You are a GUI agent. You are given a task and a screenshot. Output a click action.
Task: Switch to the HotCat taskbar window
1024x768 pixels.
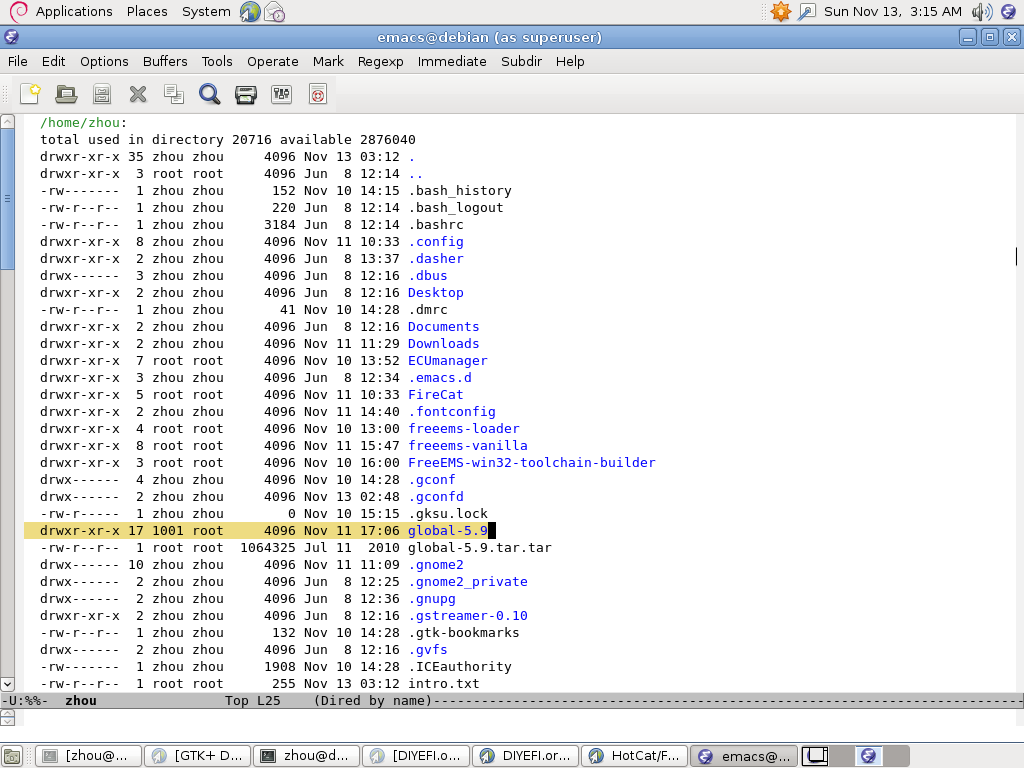coord(634,756)
